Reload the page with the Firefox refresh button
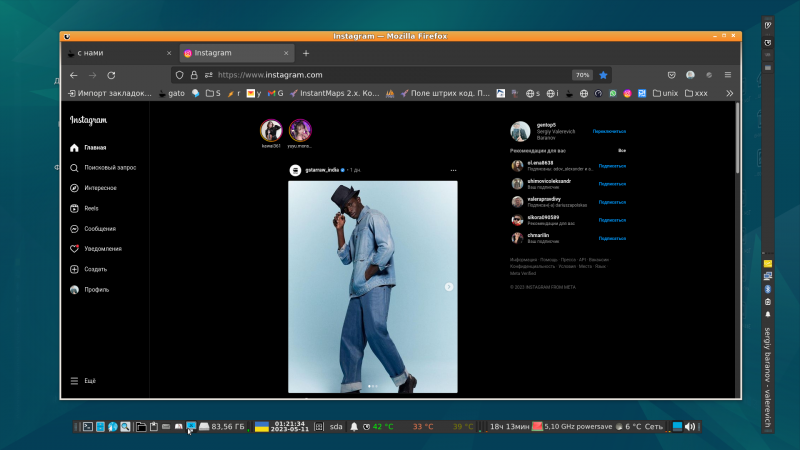The width and height of the screenshot is (800, 450). (111, 75)
